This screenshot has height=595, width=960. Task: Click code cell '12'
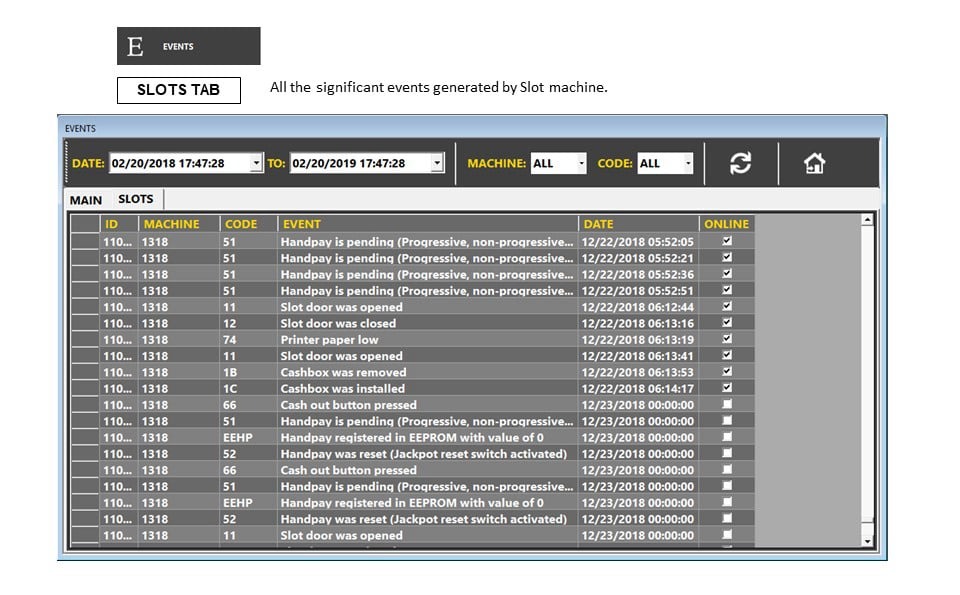pos(249,323)
